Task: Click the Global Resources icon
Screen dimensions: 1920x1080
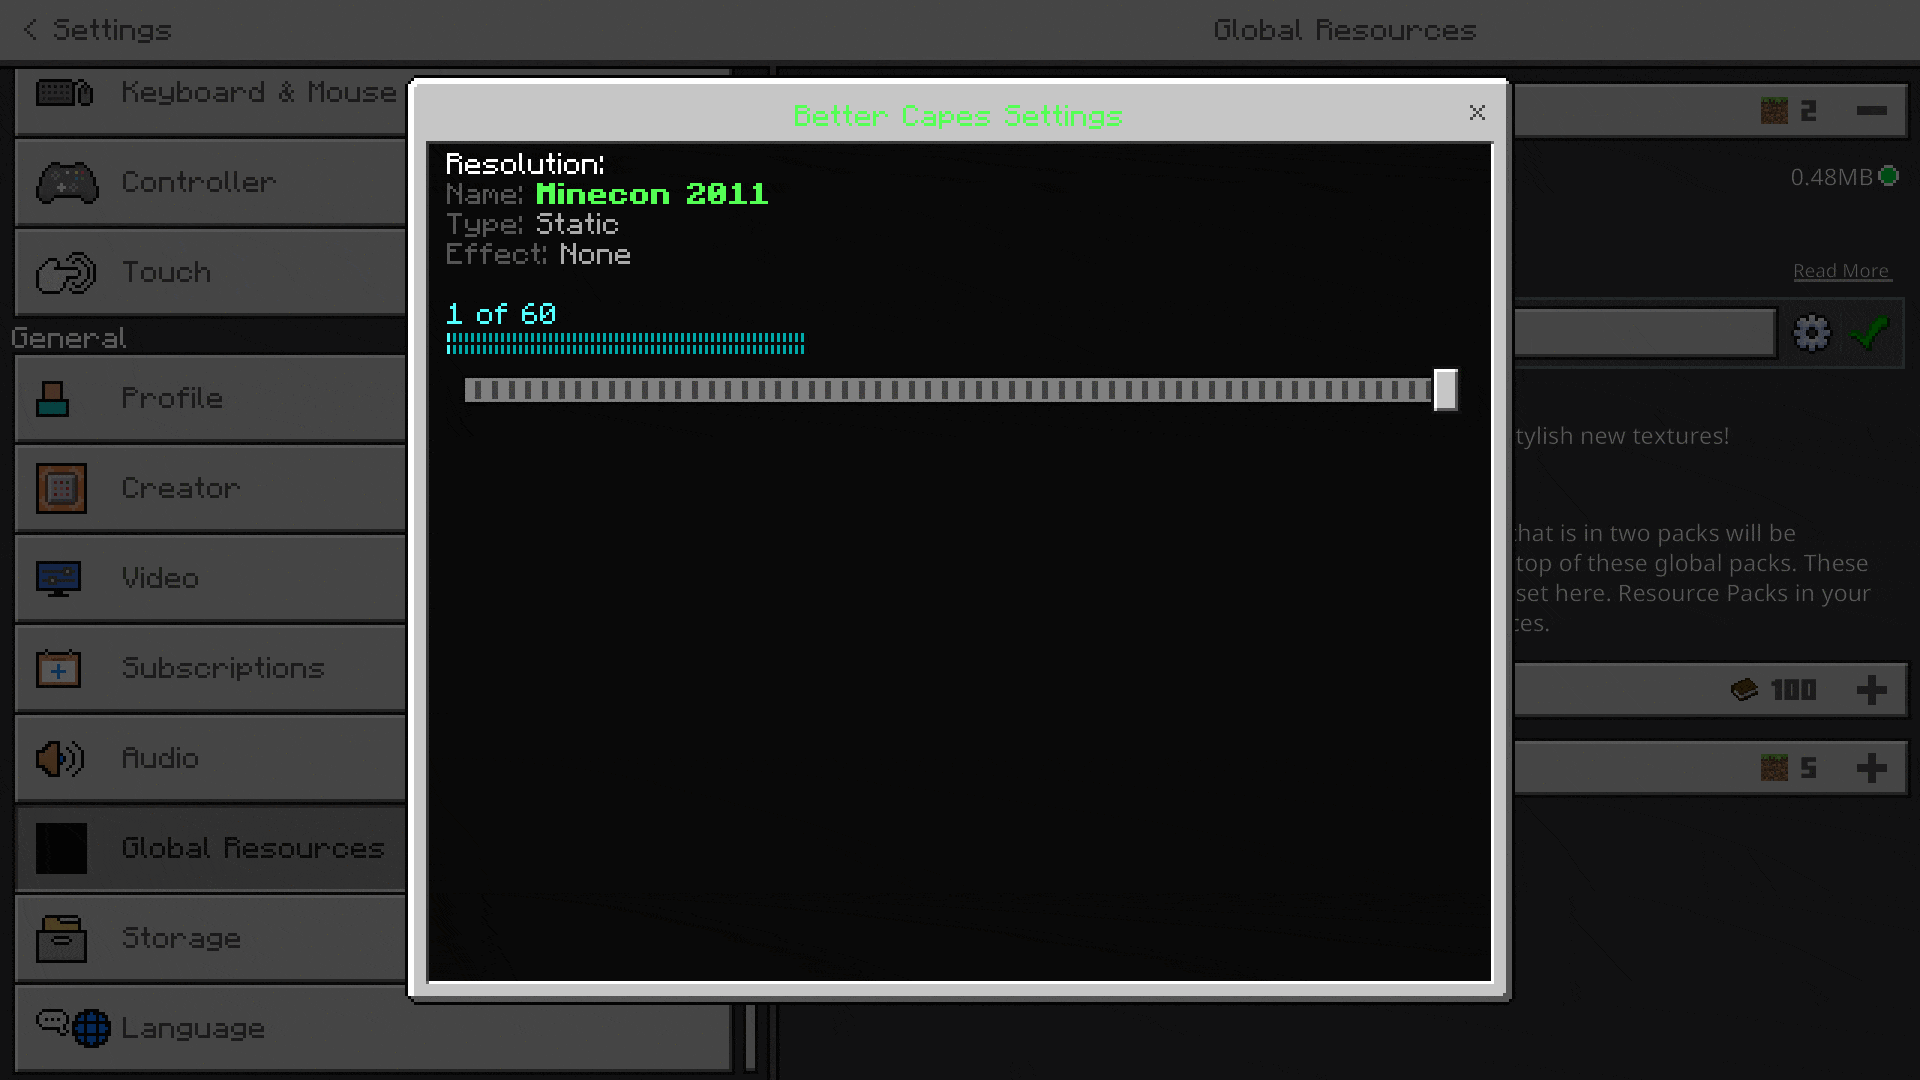Action: coord(58,848)
